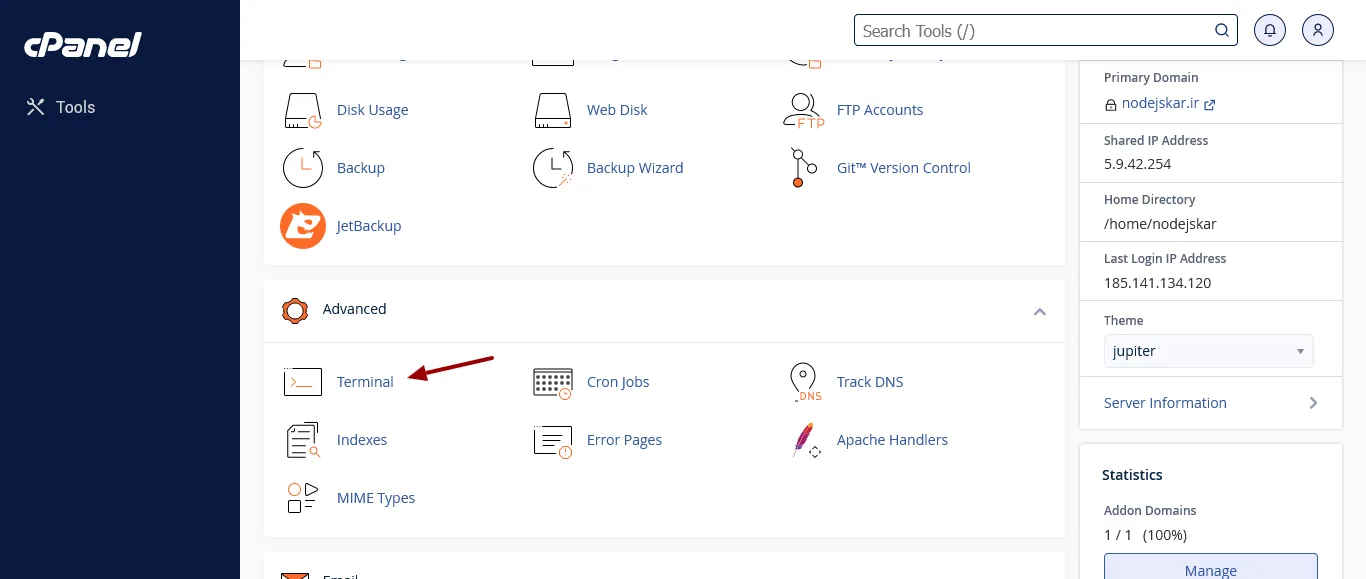Click the notifications bell icon
Viewport: 1366px width, 579px height.
pyautogui.click(x=1270, y=30)
